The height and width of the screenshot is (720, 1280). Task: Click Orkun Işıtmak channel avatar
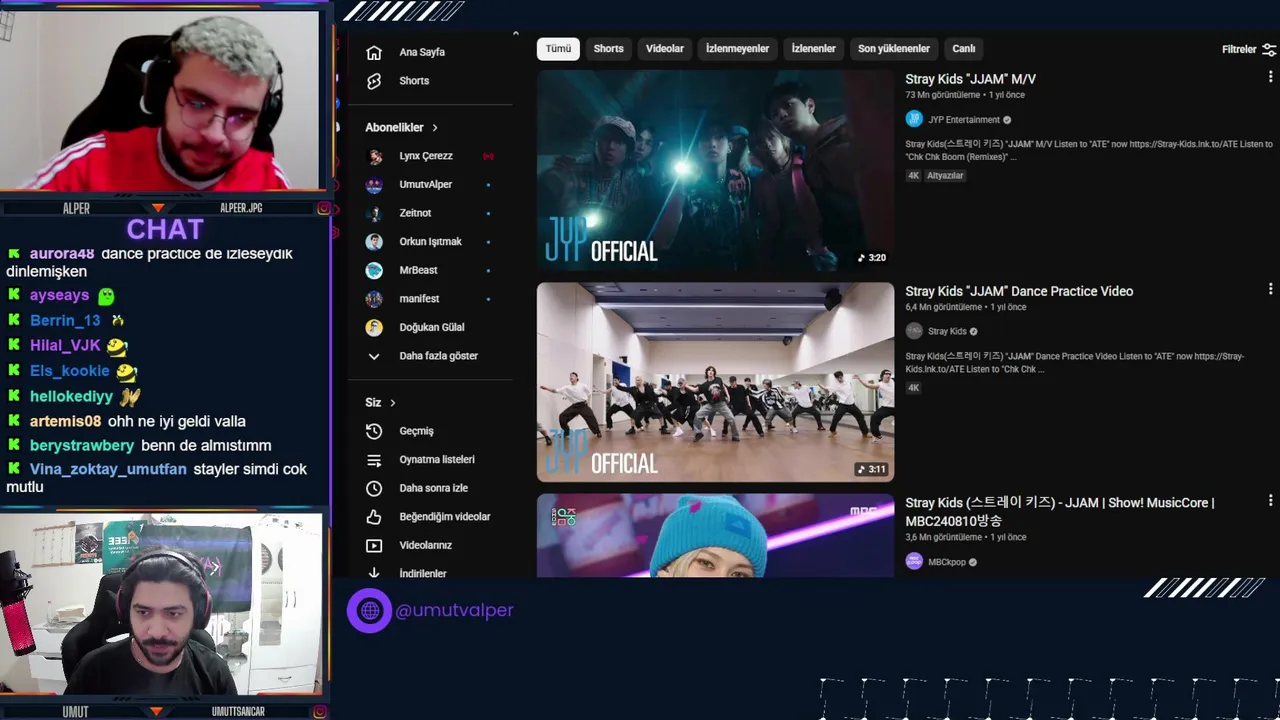pos(374,242)
